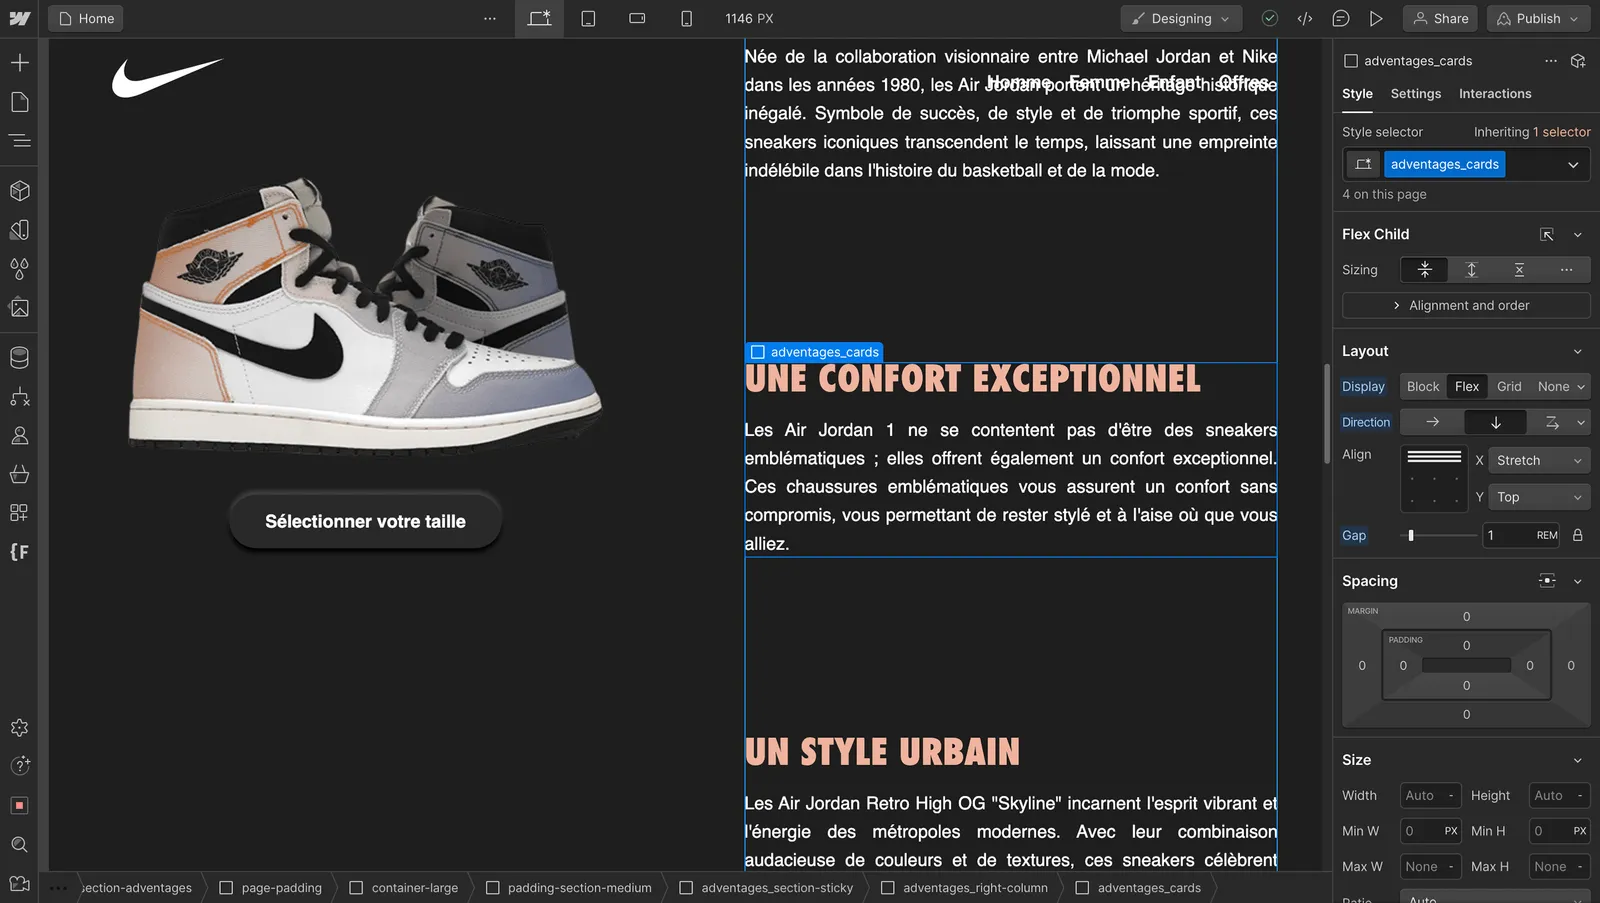
Task: Select page-padding in breadcrumb bar
Action: tap(271, 887)
